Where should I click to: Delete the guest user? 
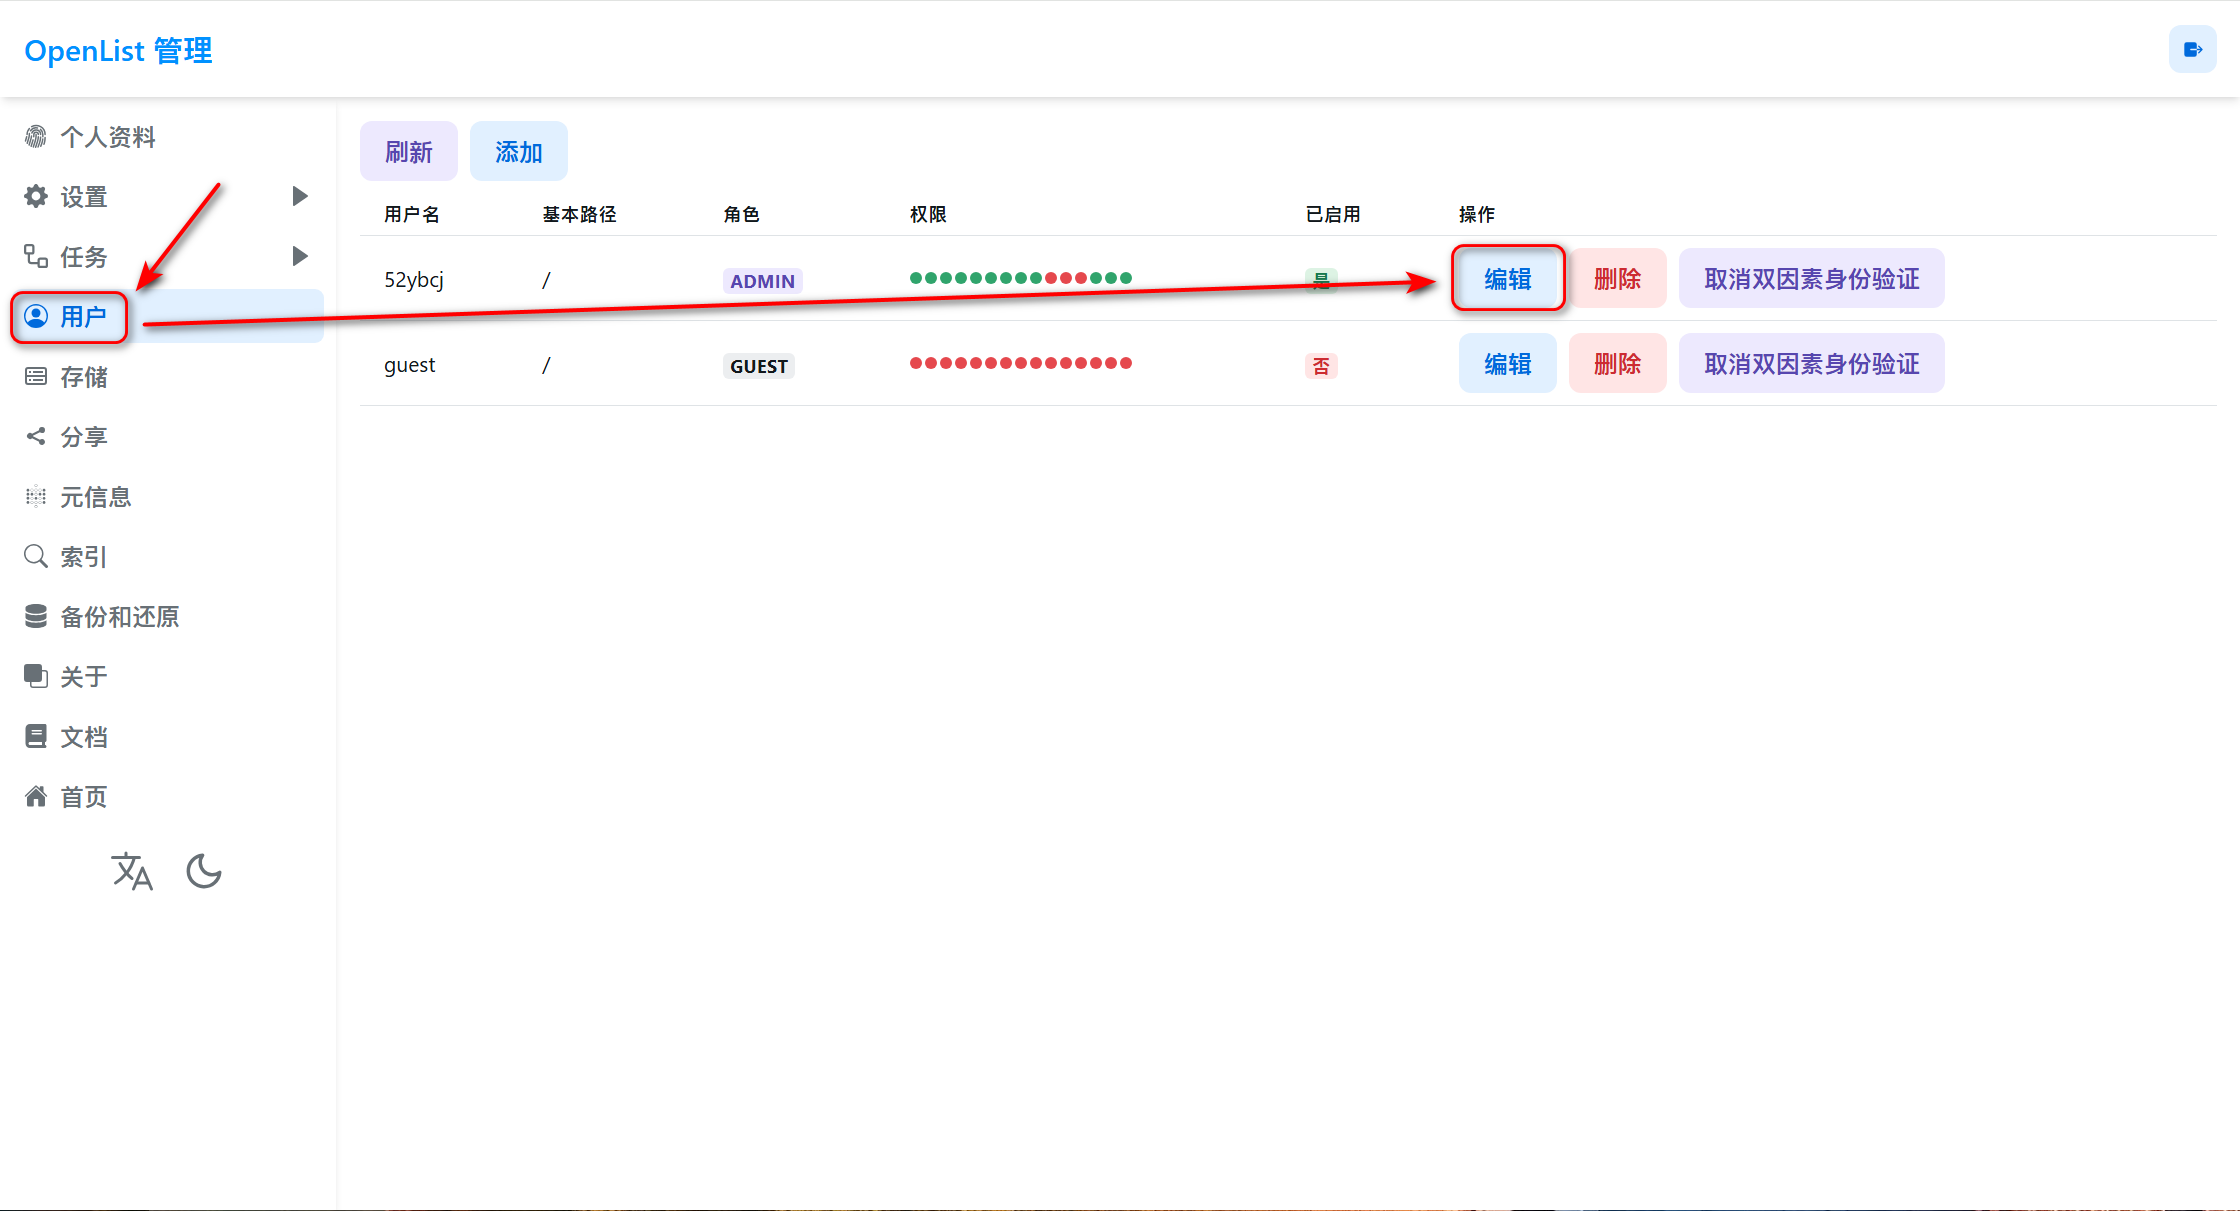(x=1616, y=364)
